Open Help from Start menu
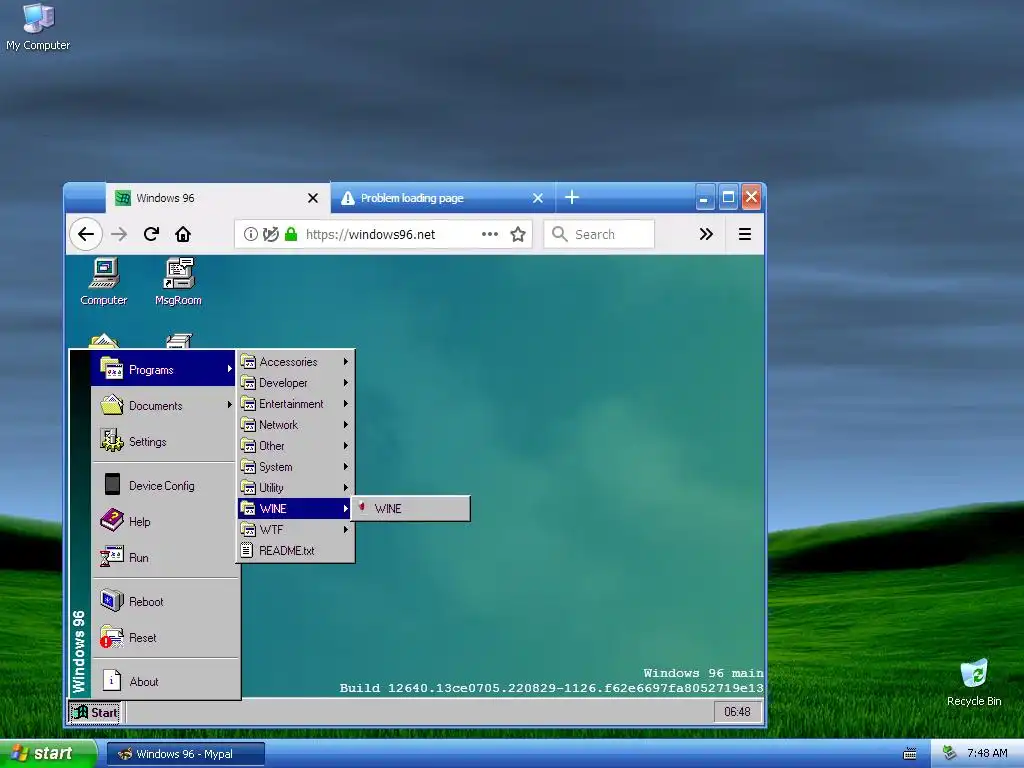This screenshot has height=768, width=1024. [x=163, y=521]
